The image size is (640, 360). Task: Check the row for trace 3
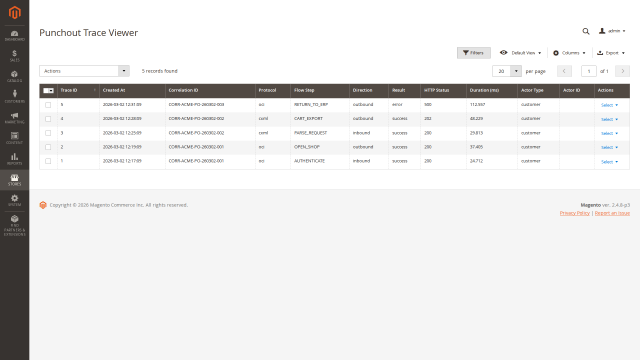coord(48,133)
